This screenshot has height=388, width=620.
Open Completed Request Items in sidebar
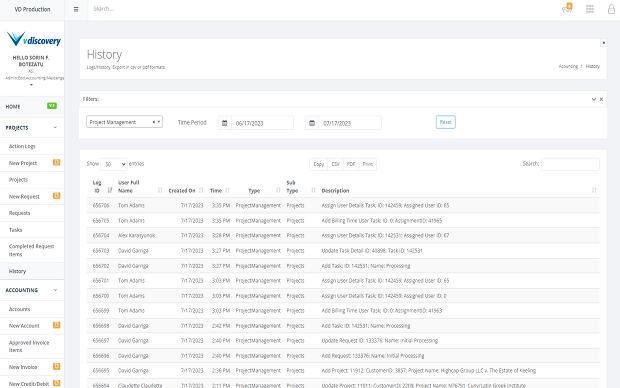pyautogui.click(x=31, y=250)
